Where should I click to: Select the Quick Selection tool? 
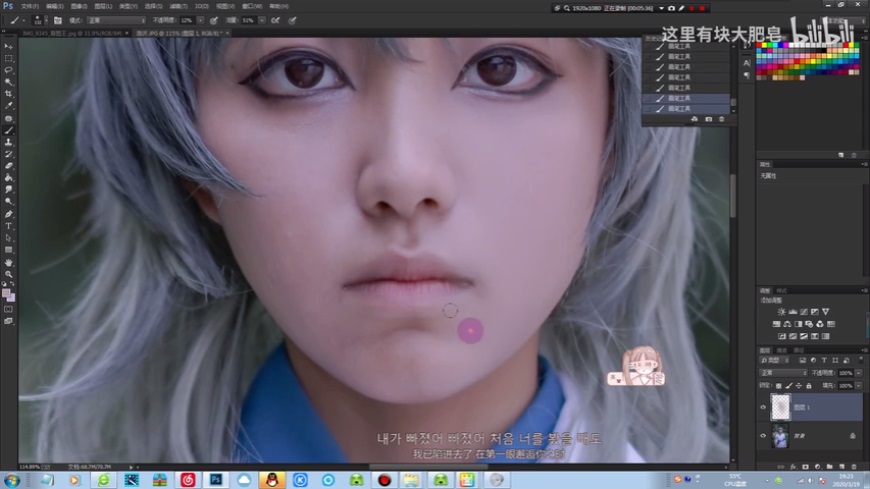coord(8,82)
